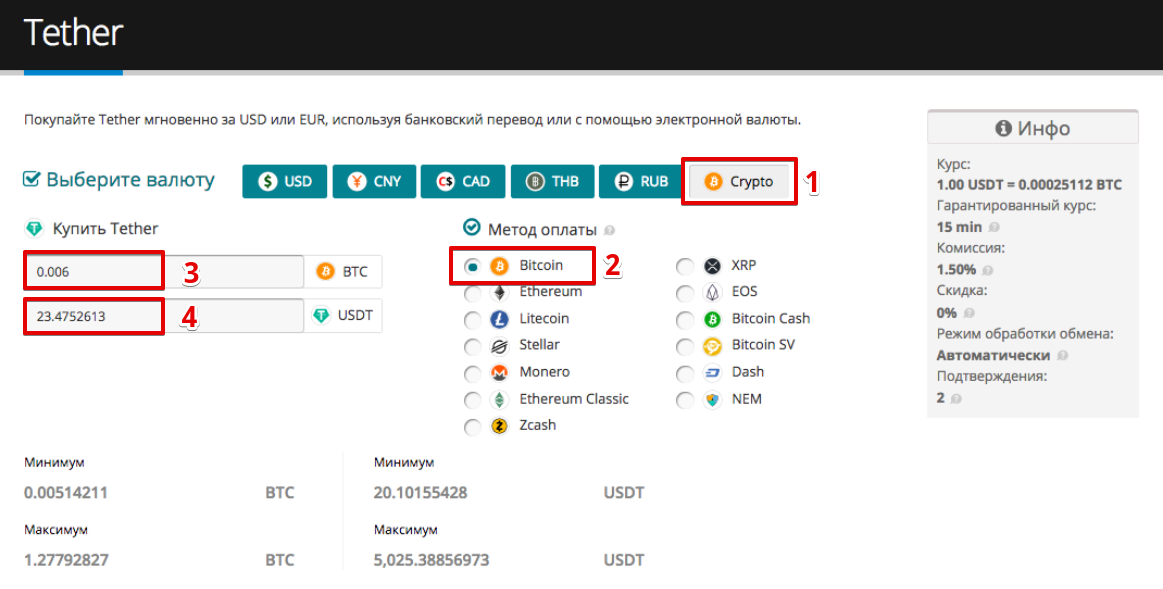
Task: Click maximum value 1.27792827 BTC
Action: 66,560
